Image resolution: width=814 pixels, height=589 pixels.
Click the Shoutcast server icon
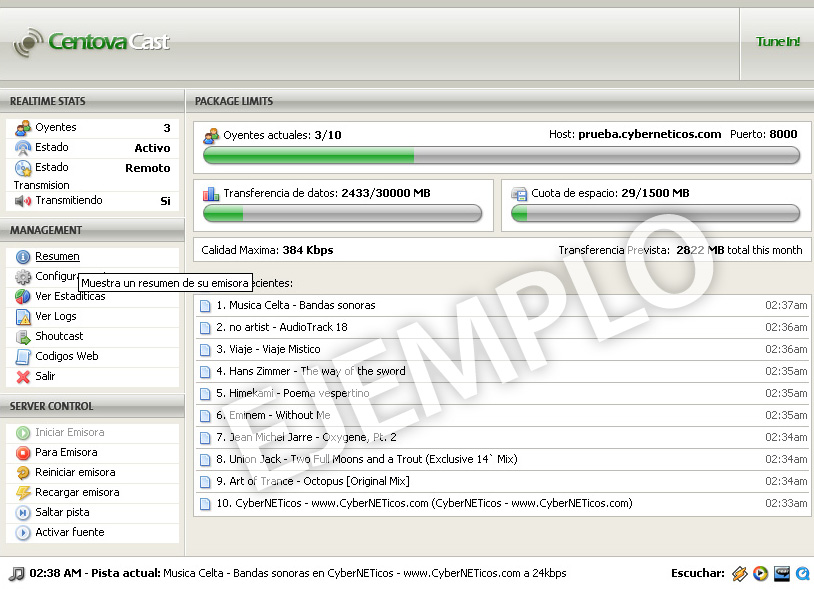pyautogui.click(x=23, y=337)
